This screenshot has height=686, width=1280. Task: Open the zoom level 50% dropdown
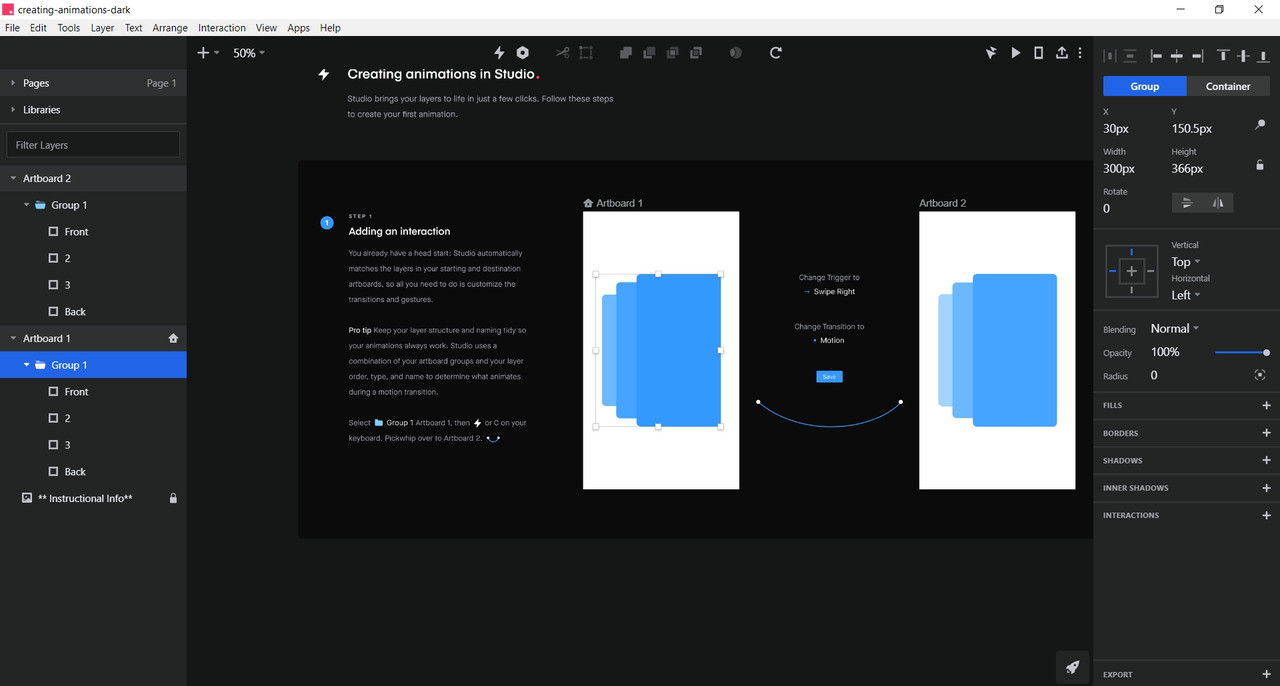tap(249, 53)
